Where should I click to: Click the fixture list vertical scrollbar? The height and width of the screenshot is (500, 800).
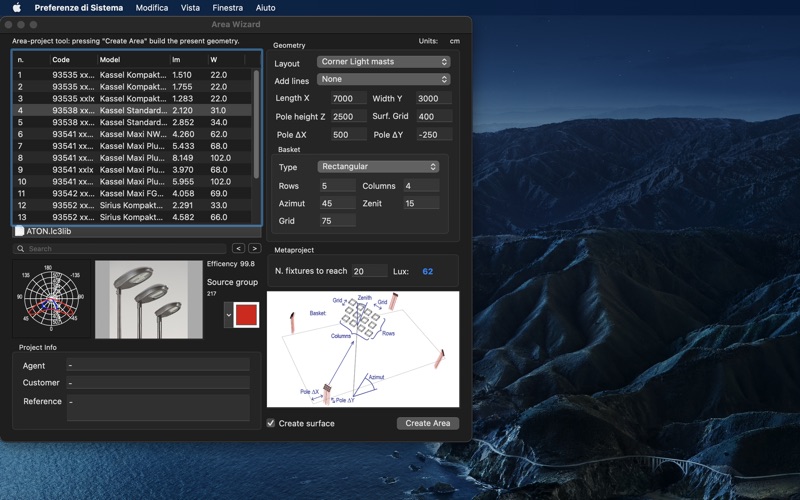(x=256, y=124)
